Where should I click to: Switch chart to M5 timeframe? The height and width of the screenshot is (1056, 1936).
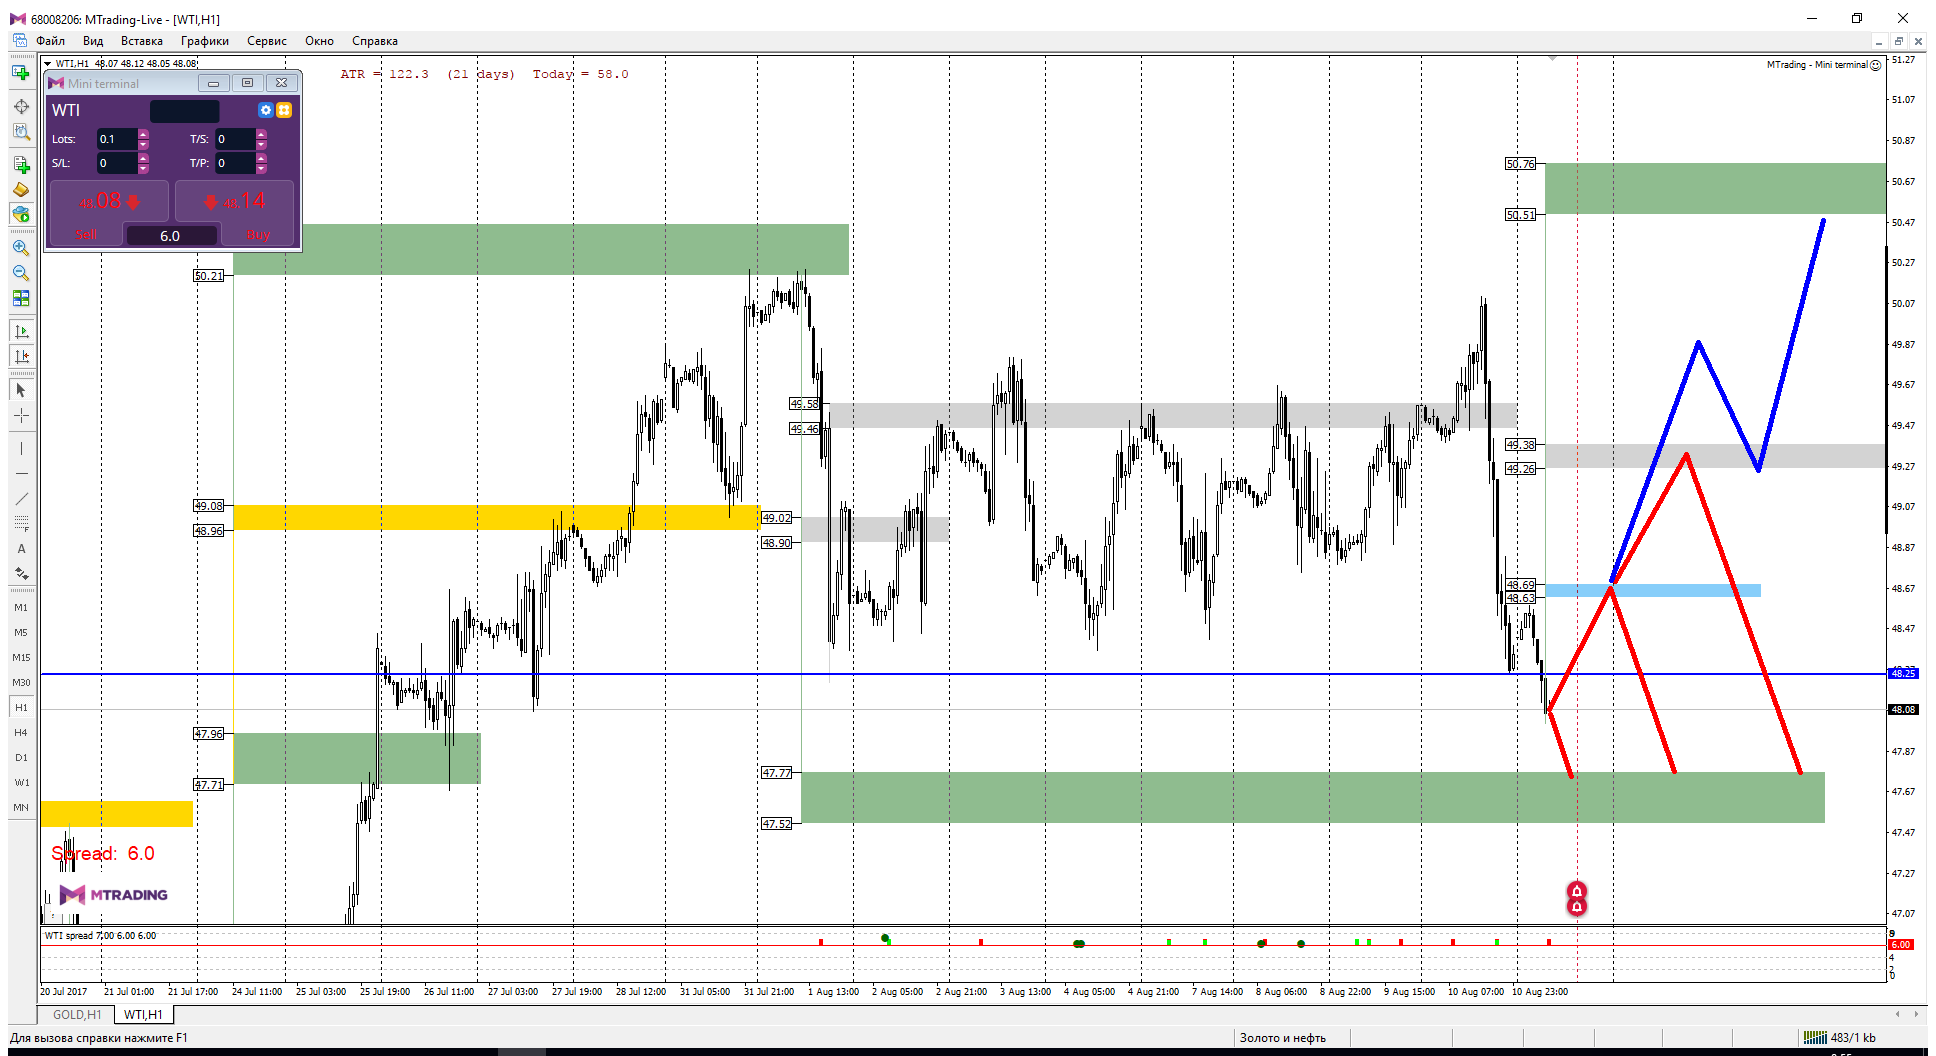coord(21,633)
